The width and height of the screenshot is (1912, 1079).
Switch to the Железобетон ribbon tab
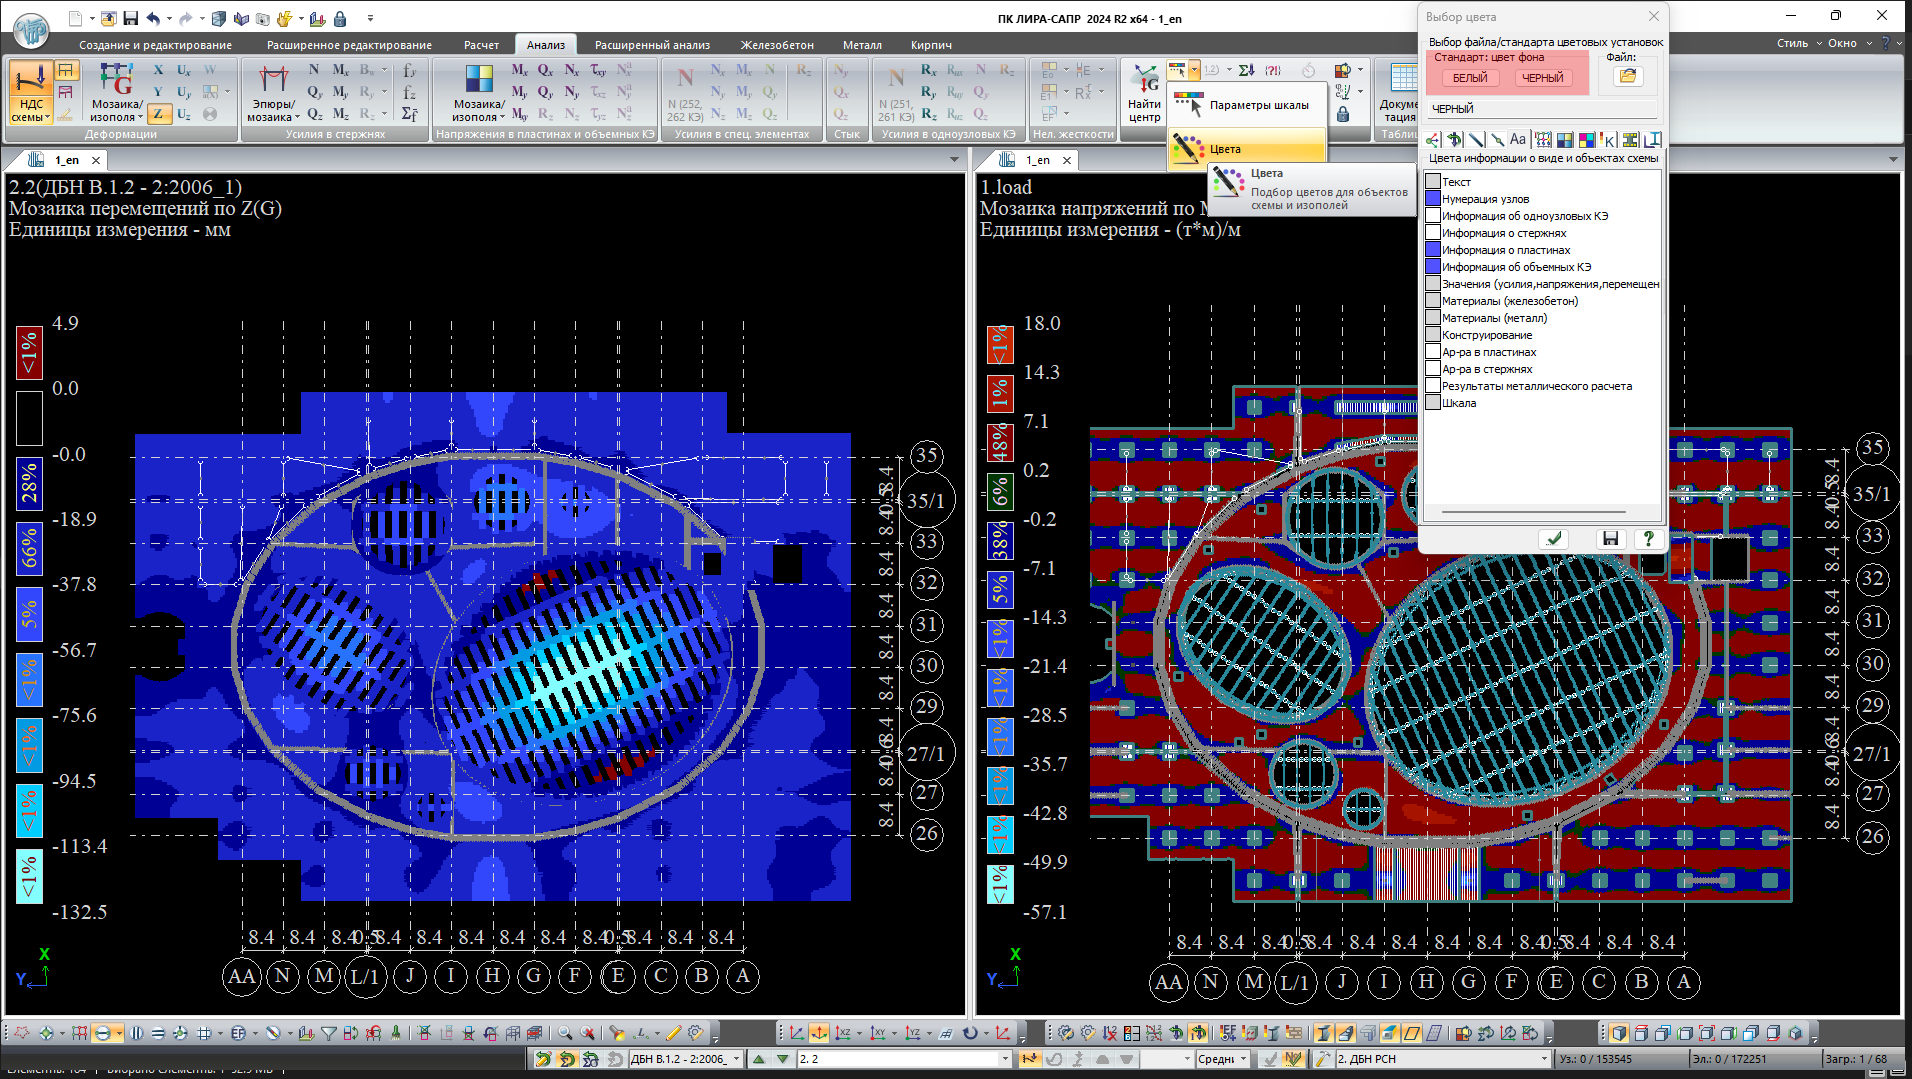tap(776, 45)
